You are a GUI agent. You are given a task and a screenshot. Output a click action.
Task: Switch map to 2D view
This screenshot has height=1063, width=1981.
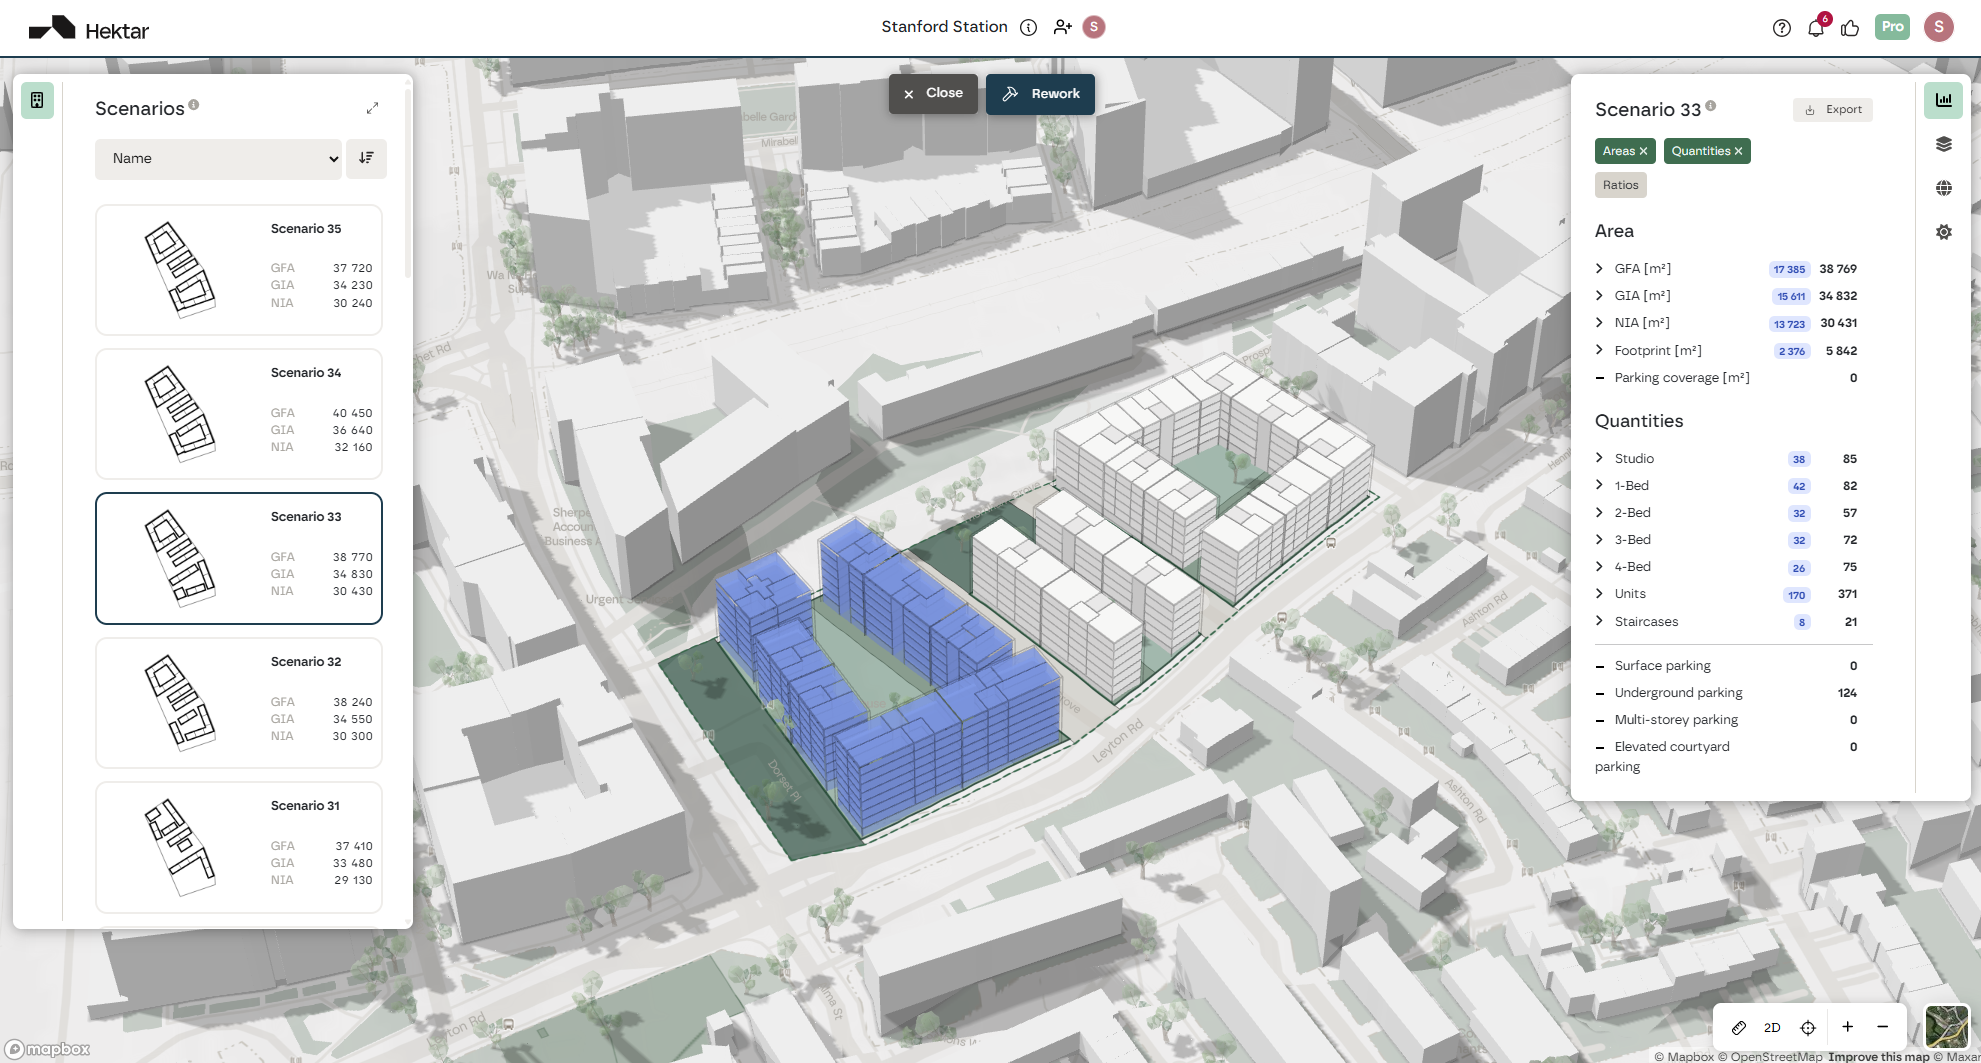pos(1772,1027)
